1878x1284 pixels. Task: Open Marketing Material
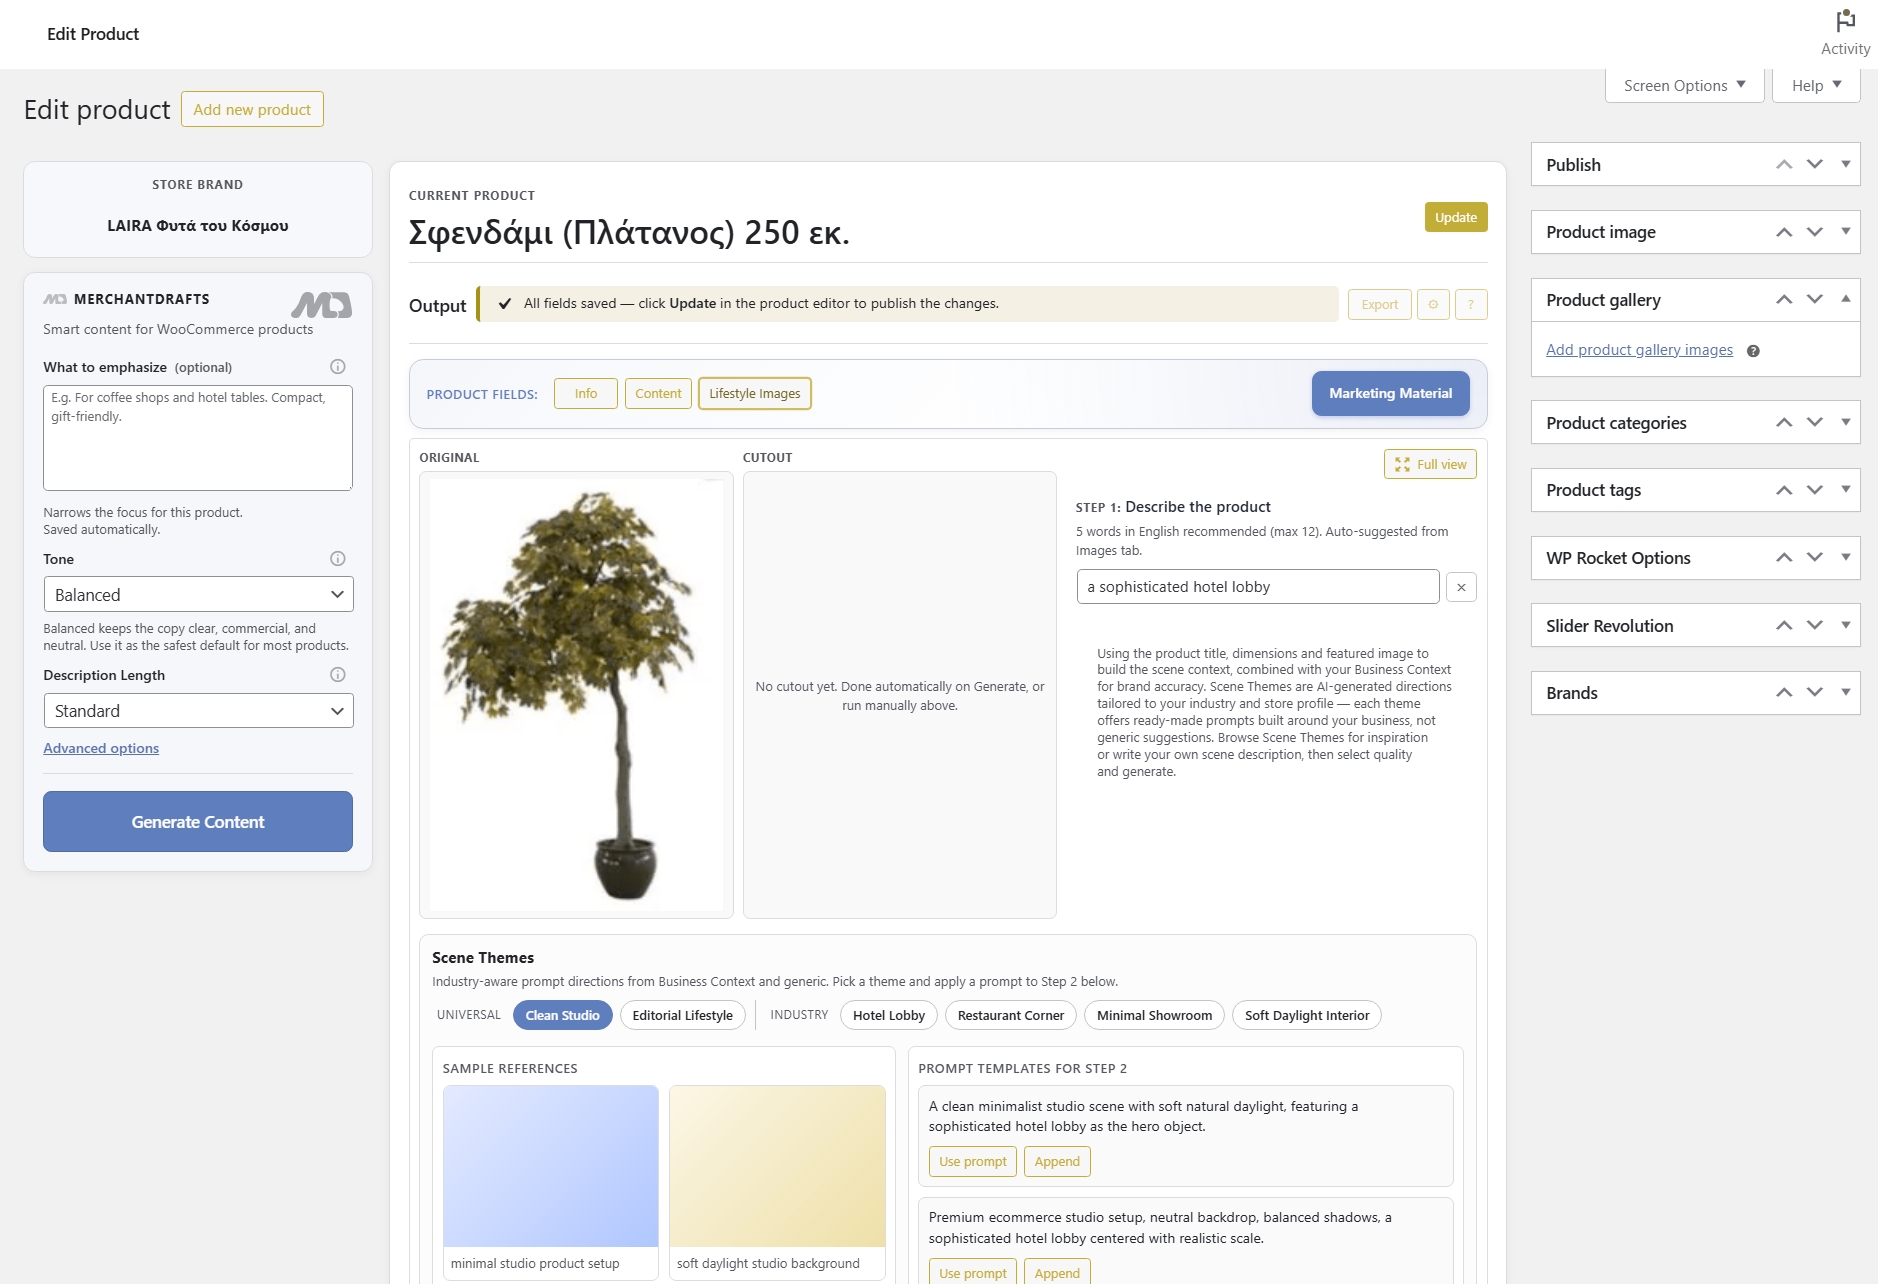click(x=1391, y=394)
